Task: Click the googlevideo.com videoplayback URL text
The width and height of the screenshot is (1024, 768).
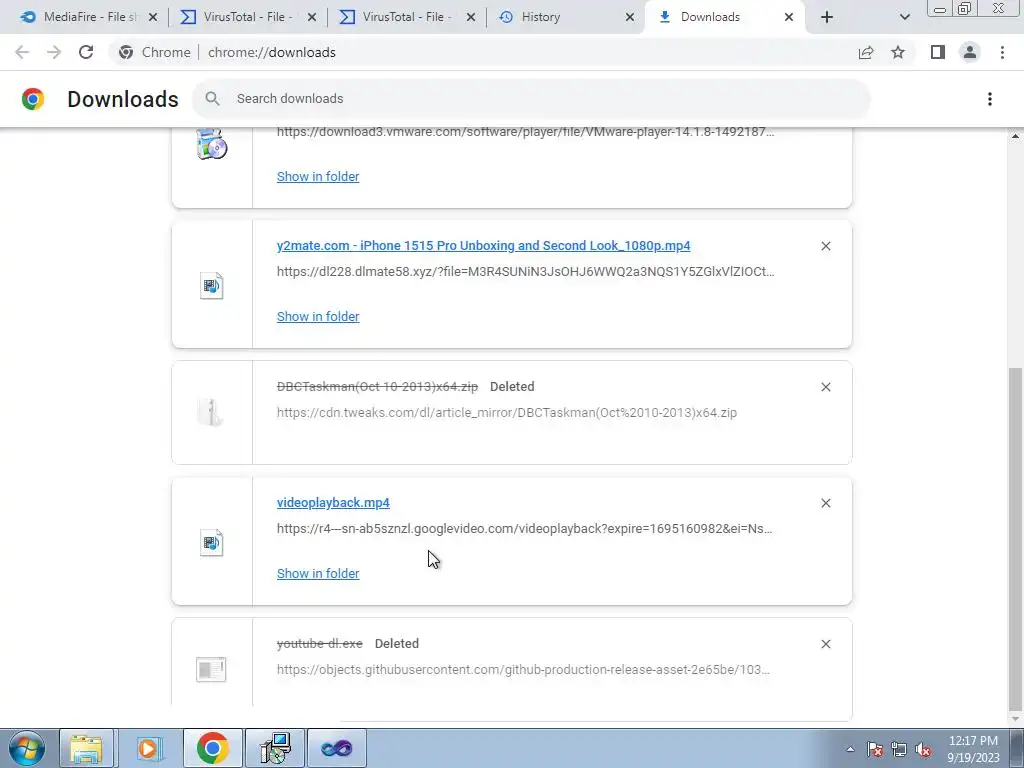Action: pos(524,528)
